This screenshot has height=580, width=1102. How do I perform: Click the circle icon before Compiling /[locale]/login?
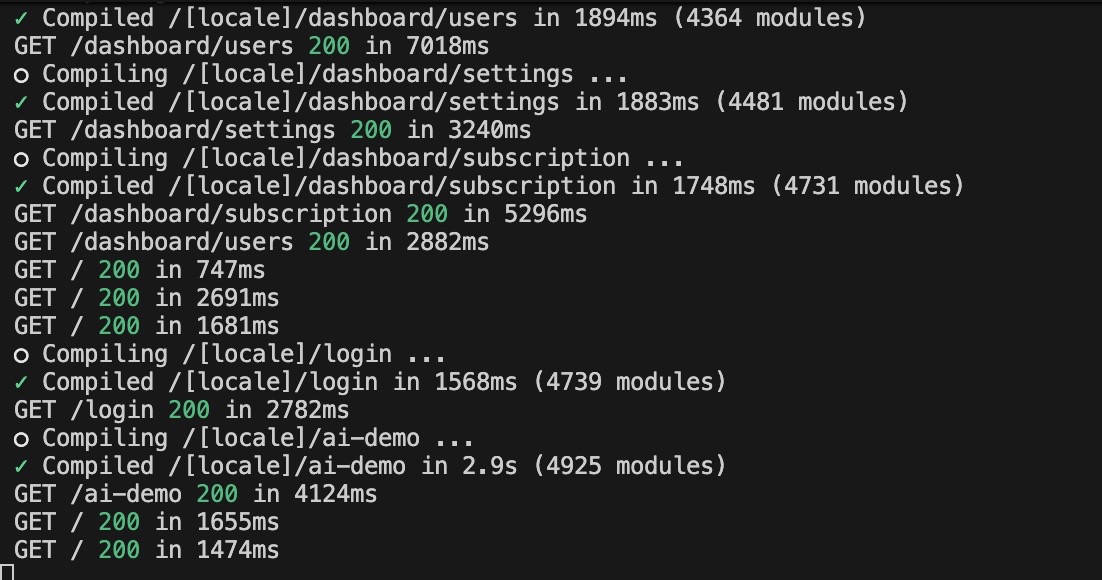[21, 355]
